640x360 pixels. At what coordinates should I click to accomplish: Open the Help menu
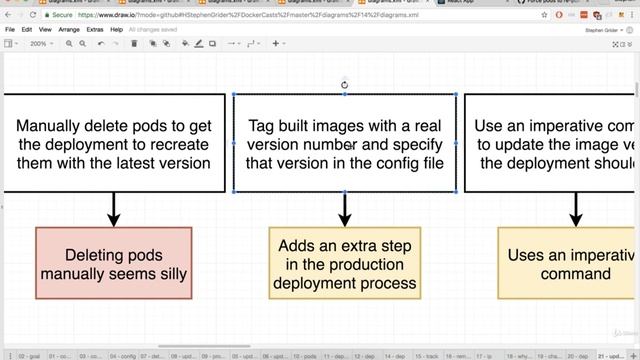tap(116, 29)
